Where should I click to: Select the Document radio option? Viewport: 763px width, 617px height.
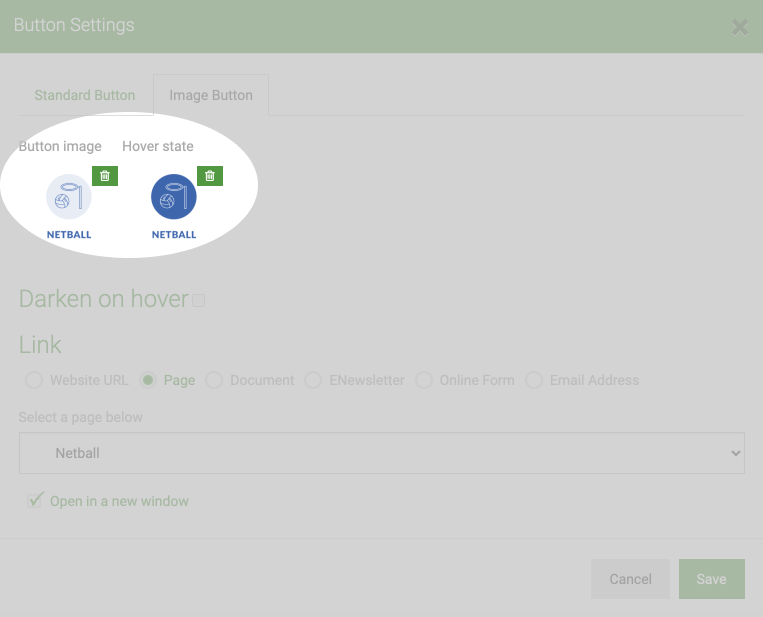[x=214, y=380]
